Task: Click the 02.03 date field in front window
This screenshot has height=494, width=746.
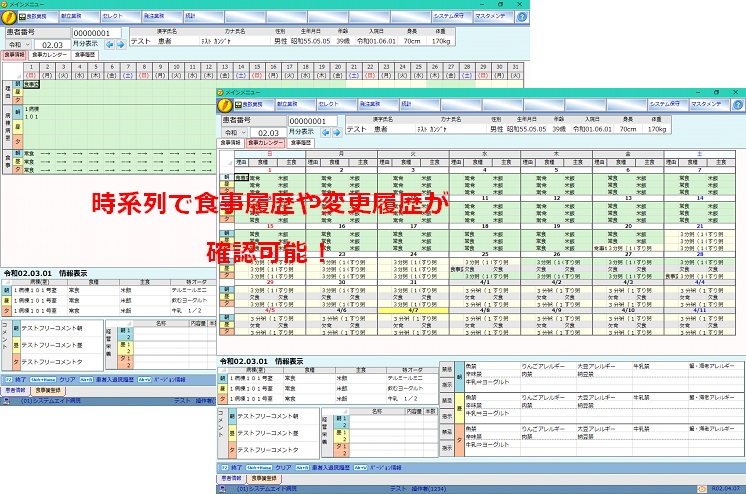Action: 268,133
